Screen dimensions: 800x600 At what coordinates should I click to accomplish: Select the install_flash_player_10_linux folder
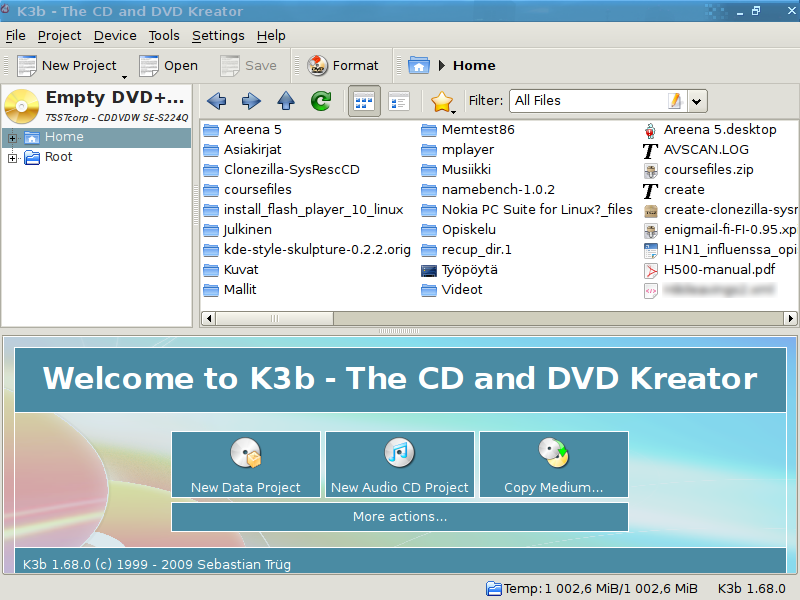304,210
